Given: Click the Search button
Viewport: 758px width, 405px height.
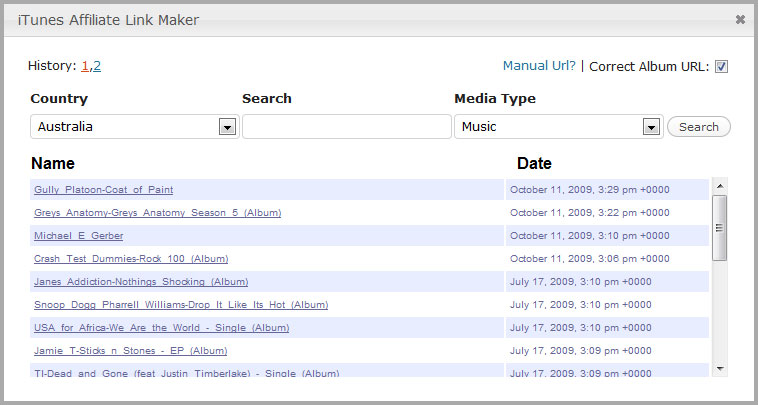Looking at the screenshot, I should (699, 127).
